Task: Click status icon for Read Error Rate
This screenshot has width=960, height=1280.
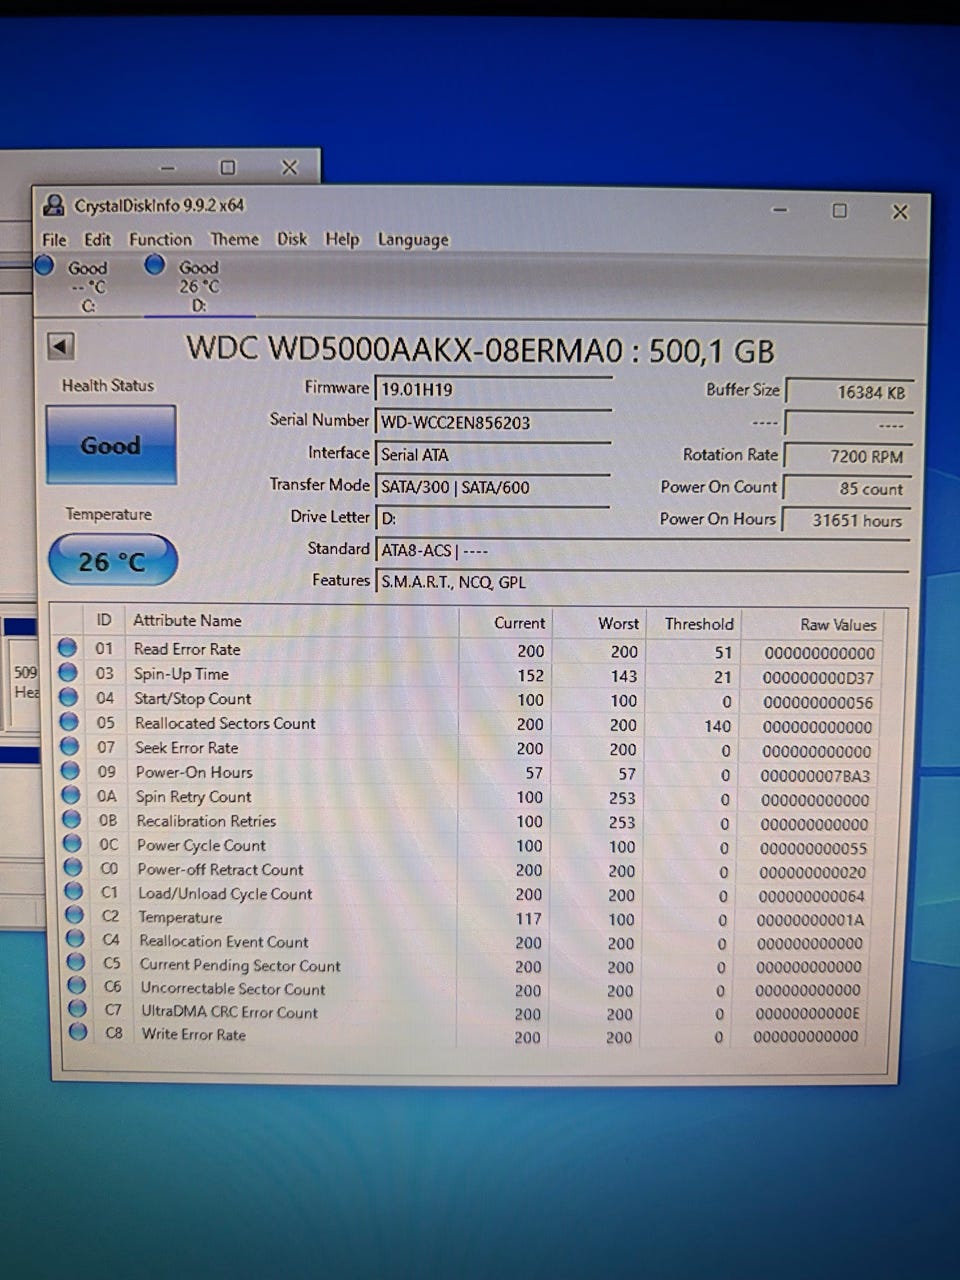Action: pyautogui.click(x=67, y=648)
